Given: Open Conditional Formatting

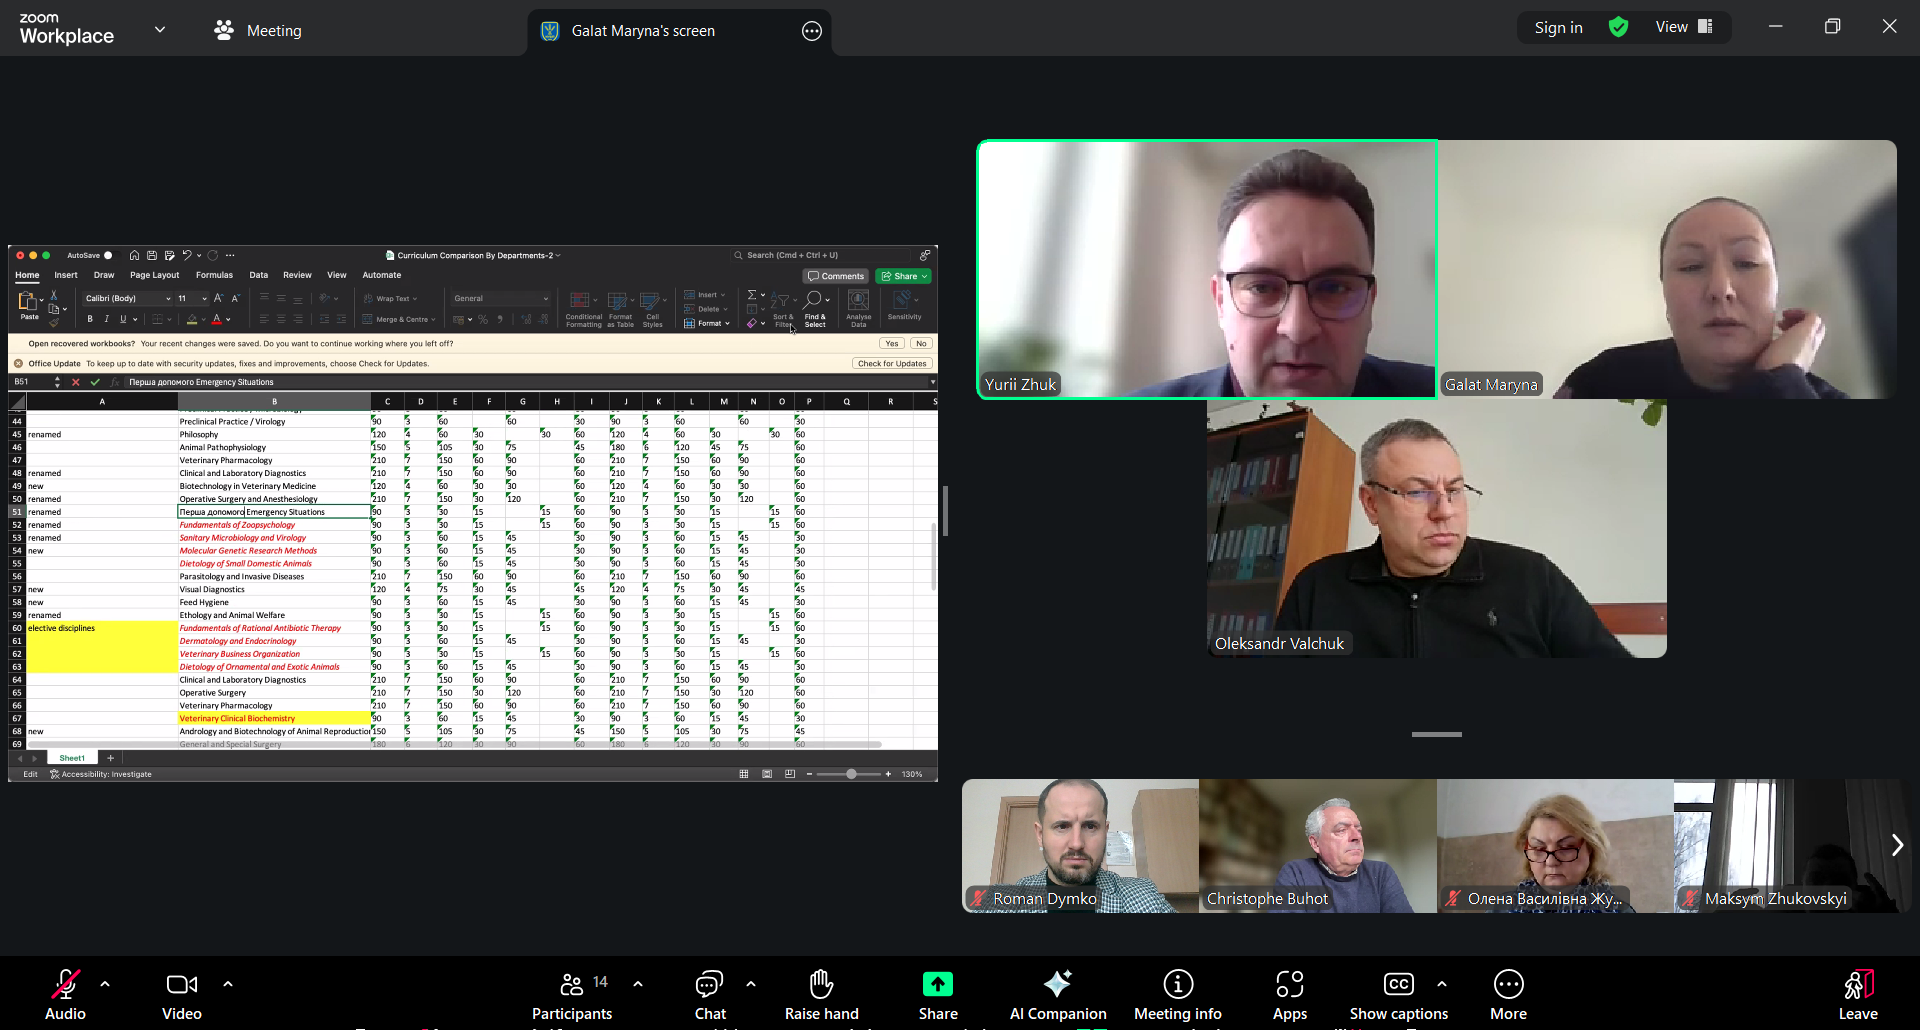Looking at the screenshot, I should (583, 309).
